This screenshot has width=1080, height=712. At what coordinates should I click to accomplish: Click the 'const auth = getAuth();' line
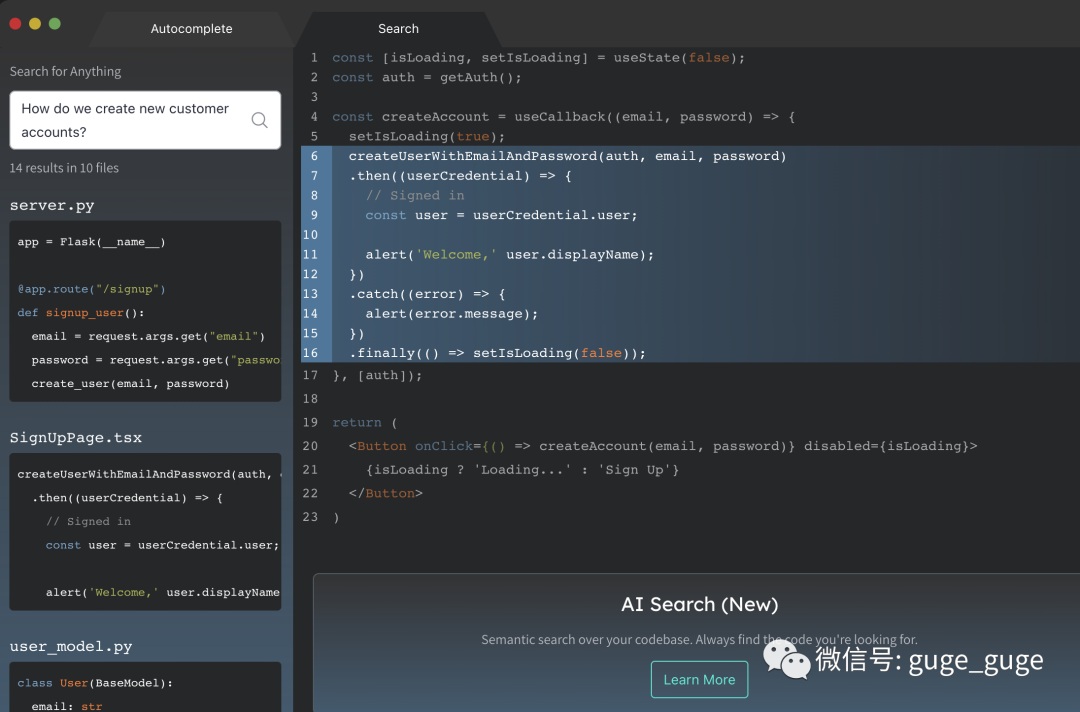pos(427,77)
